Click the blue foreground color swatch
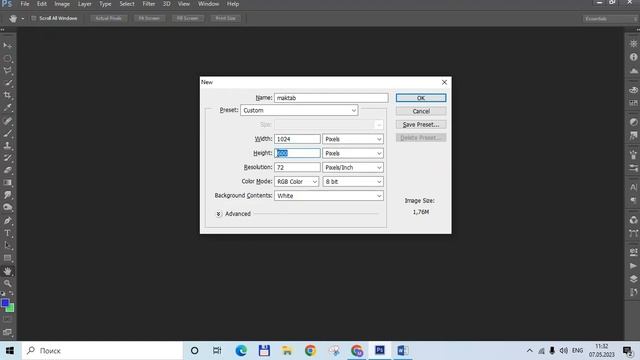This screenshot has height=360, width=640. pos(4,303)
